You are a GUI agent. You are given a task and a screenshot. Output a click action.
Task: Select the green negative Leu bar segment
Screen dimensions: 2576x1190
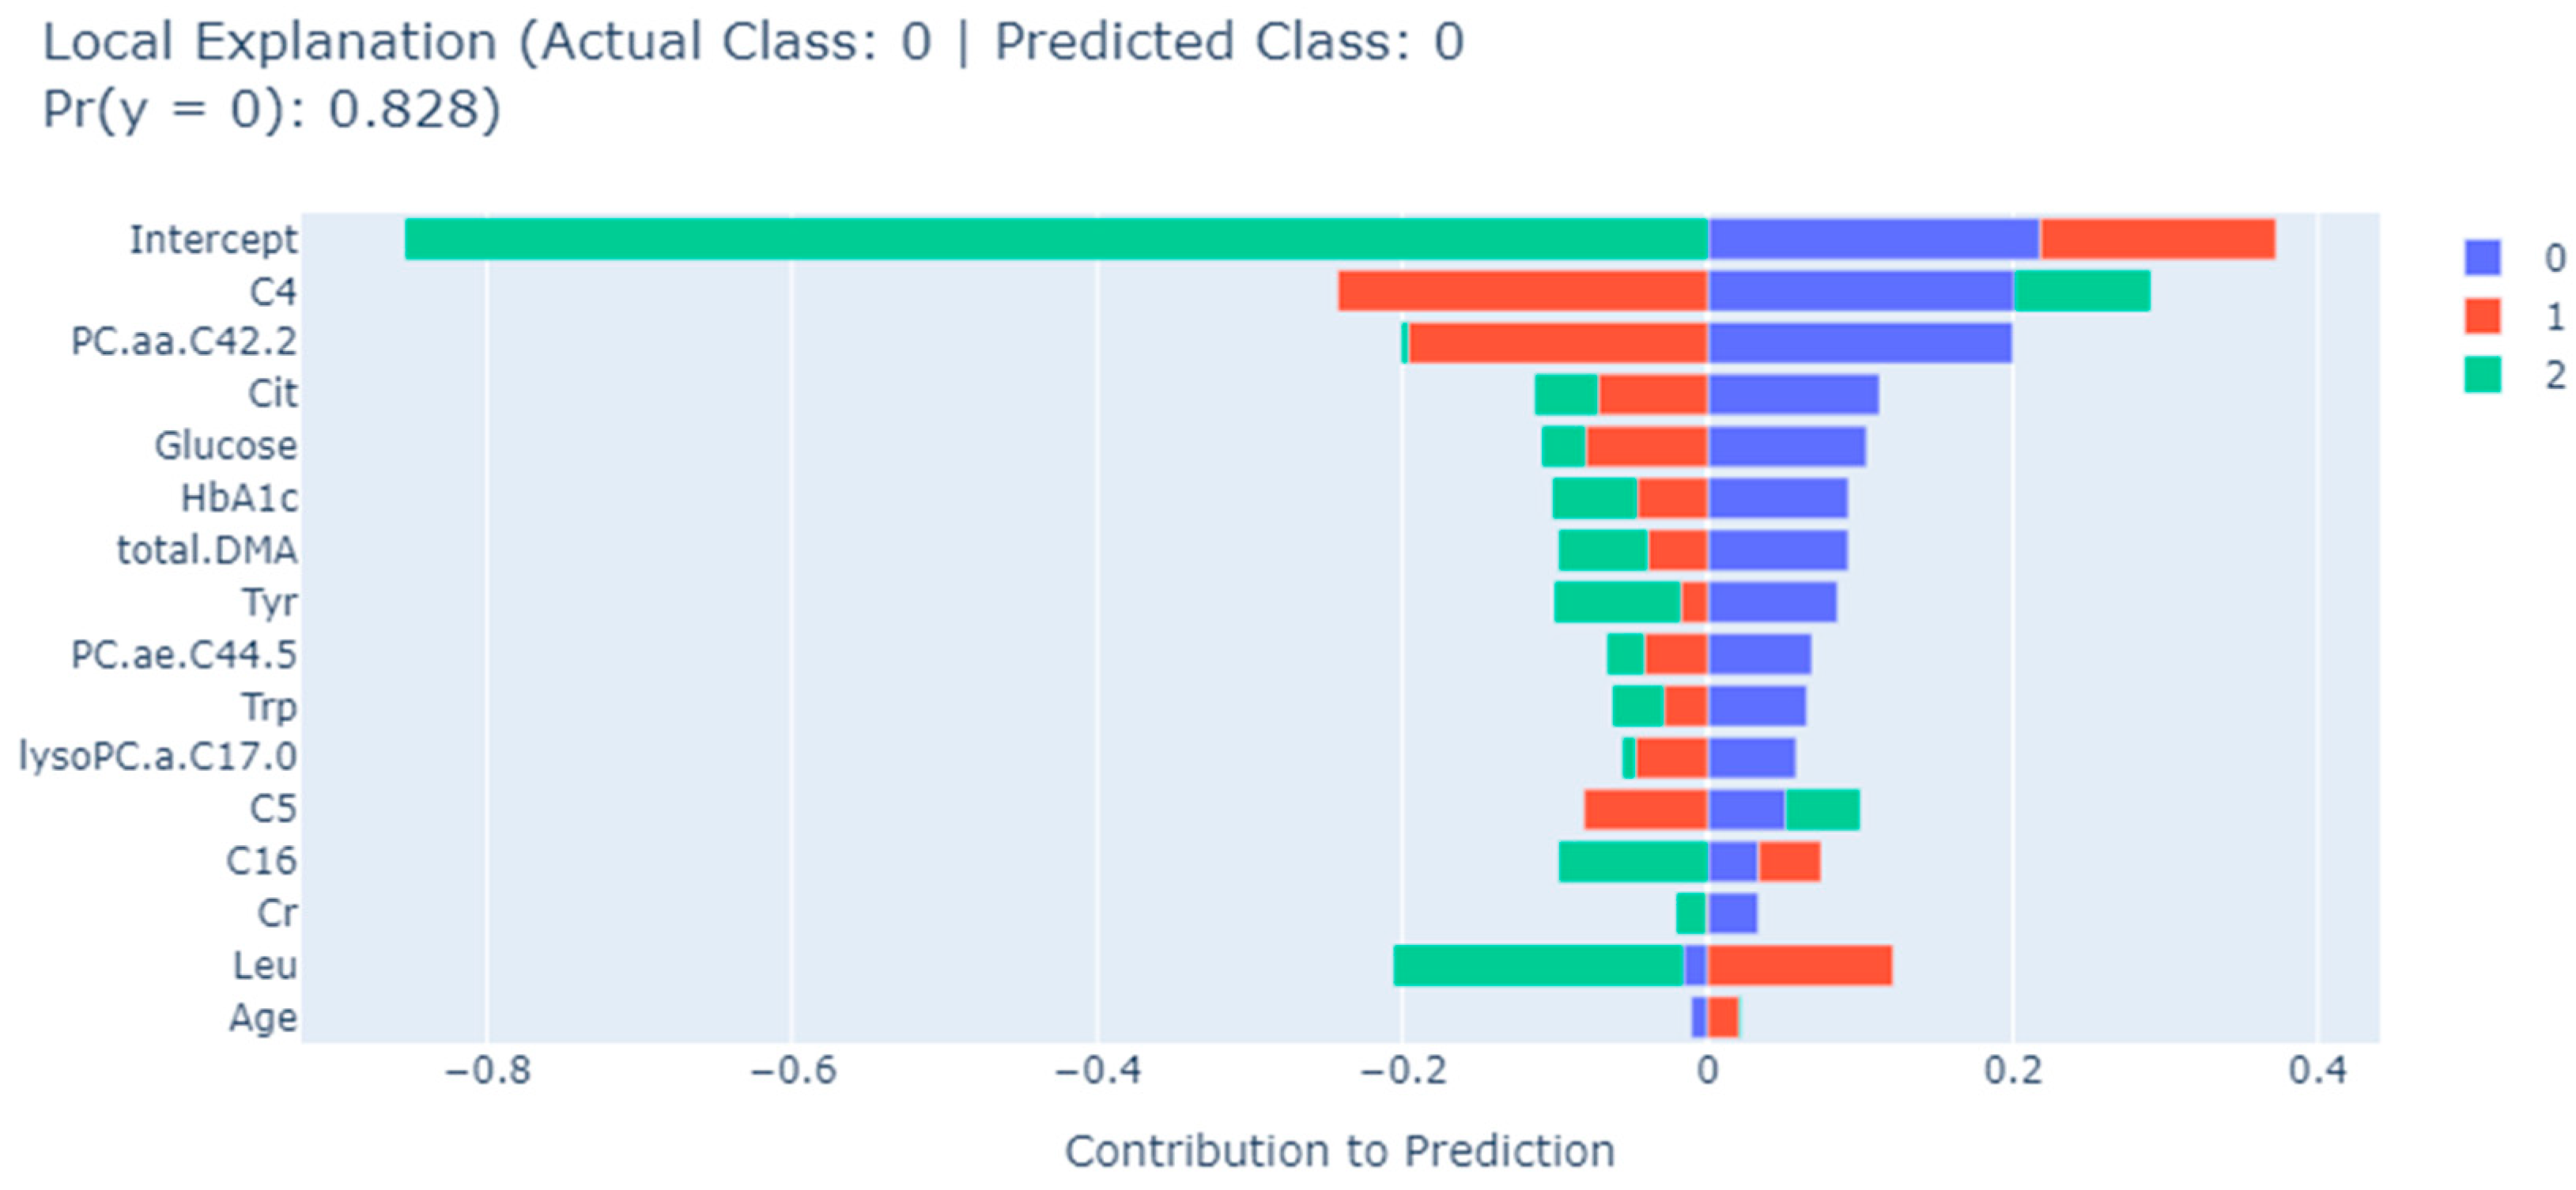tap(1538, 966)
